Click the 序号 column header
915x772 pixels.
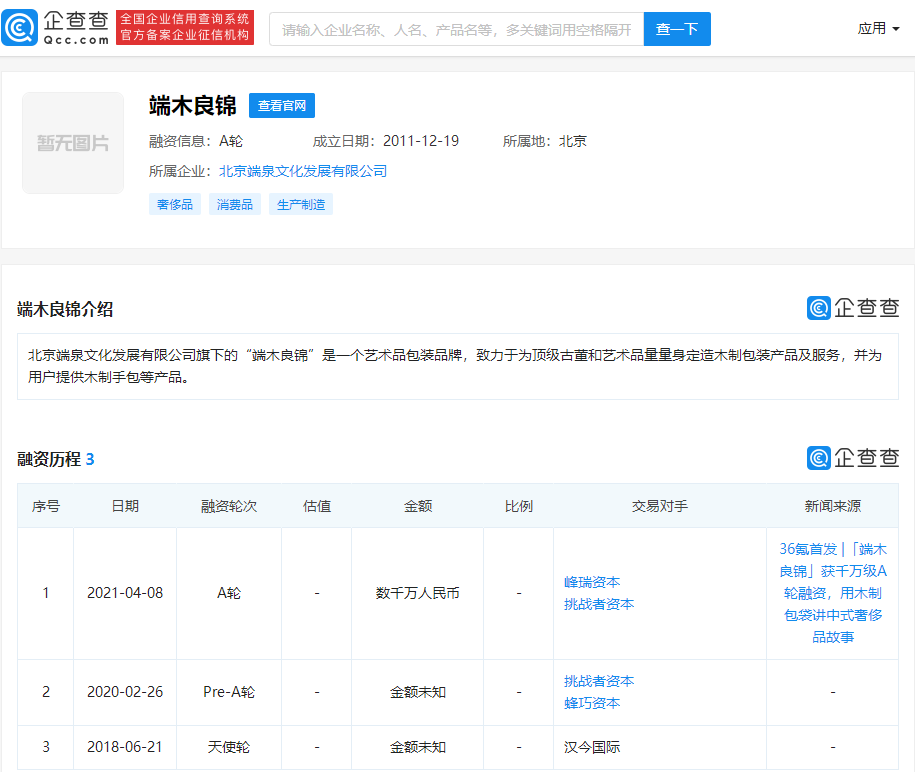point(46,506)
